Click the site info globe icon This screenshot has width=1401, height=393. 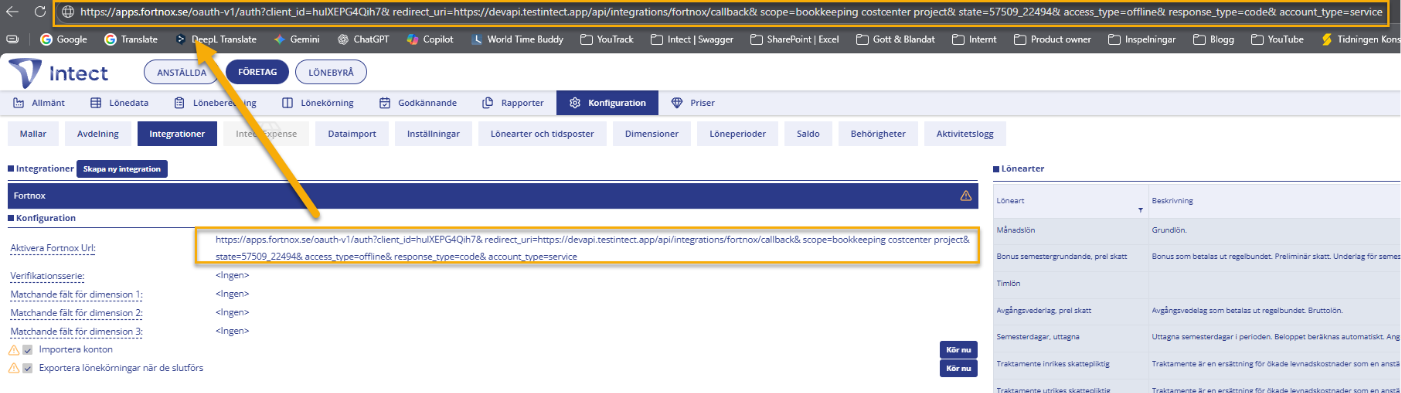pos(68,13)
